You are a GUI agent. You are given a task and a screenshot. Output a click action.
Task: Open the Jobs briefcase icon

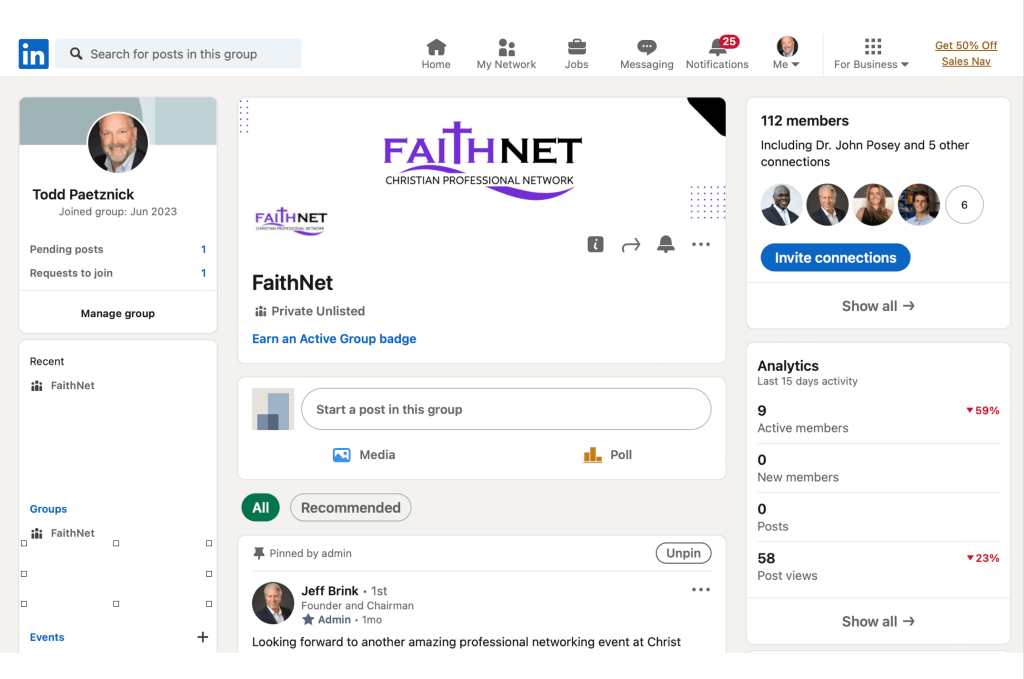click(577, 47)
